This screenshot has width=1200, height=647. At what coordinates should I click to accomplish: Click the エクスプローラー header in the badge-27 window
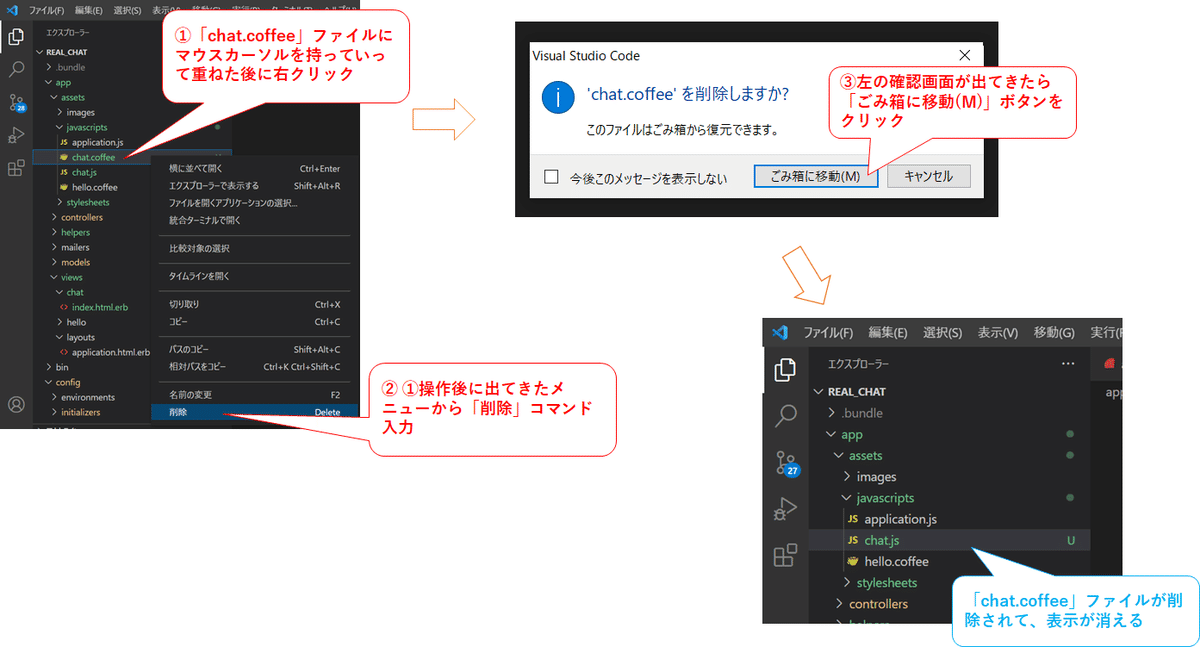click(x=858, y=364)
